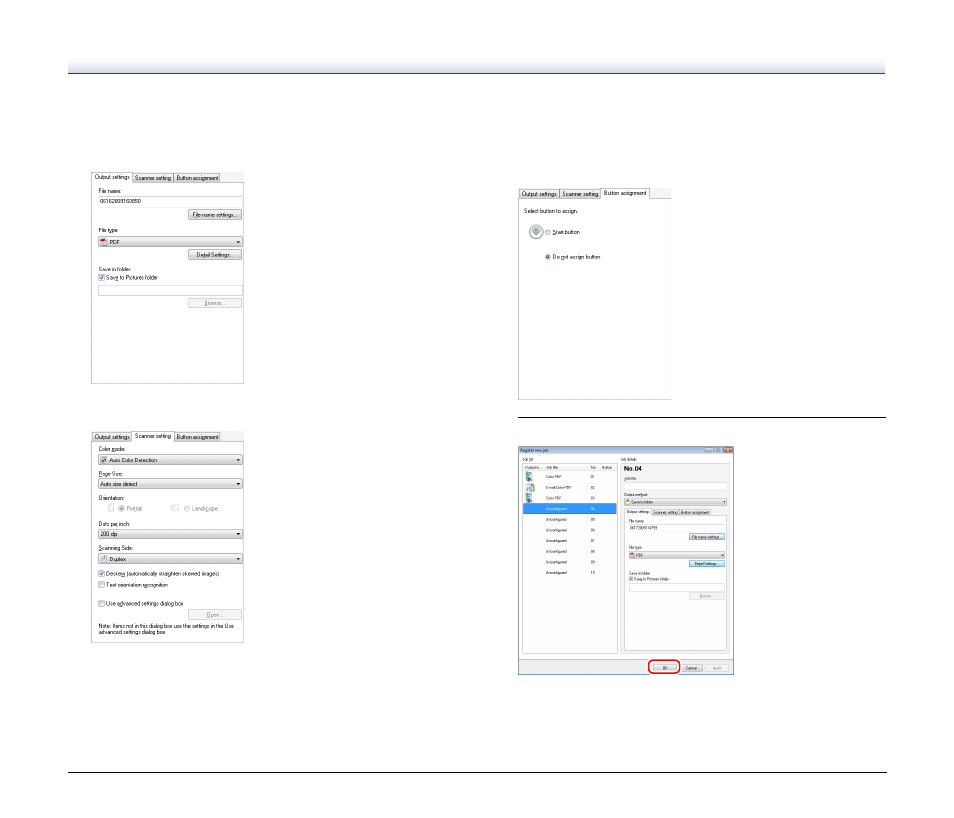The width and height of the screenshot is (954, 818).
Task: Click the E-mail ColorPDF job icon
Action: pos(529,488)
